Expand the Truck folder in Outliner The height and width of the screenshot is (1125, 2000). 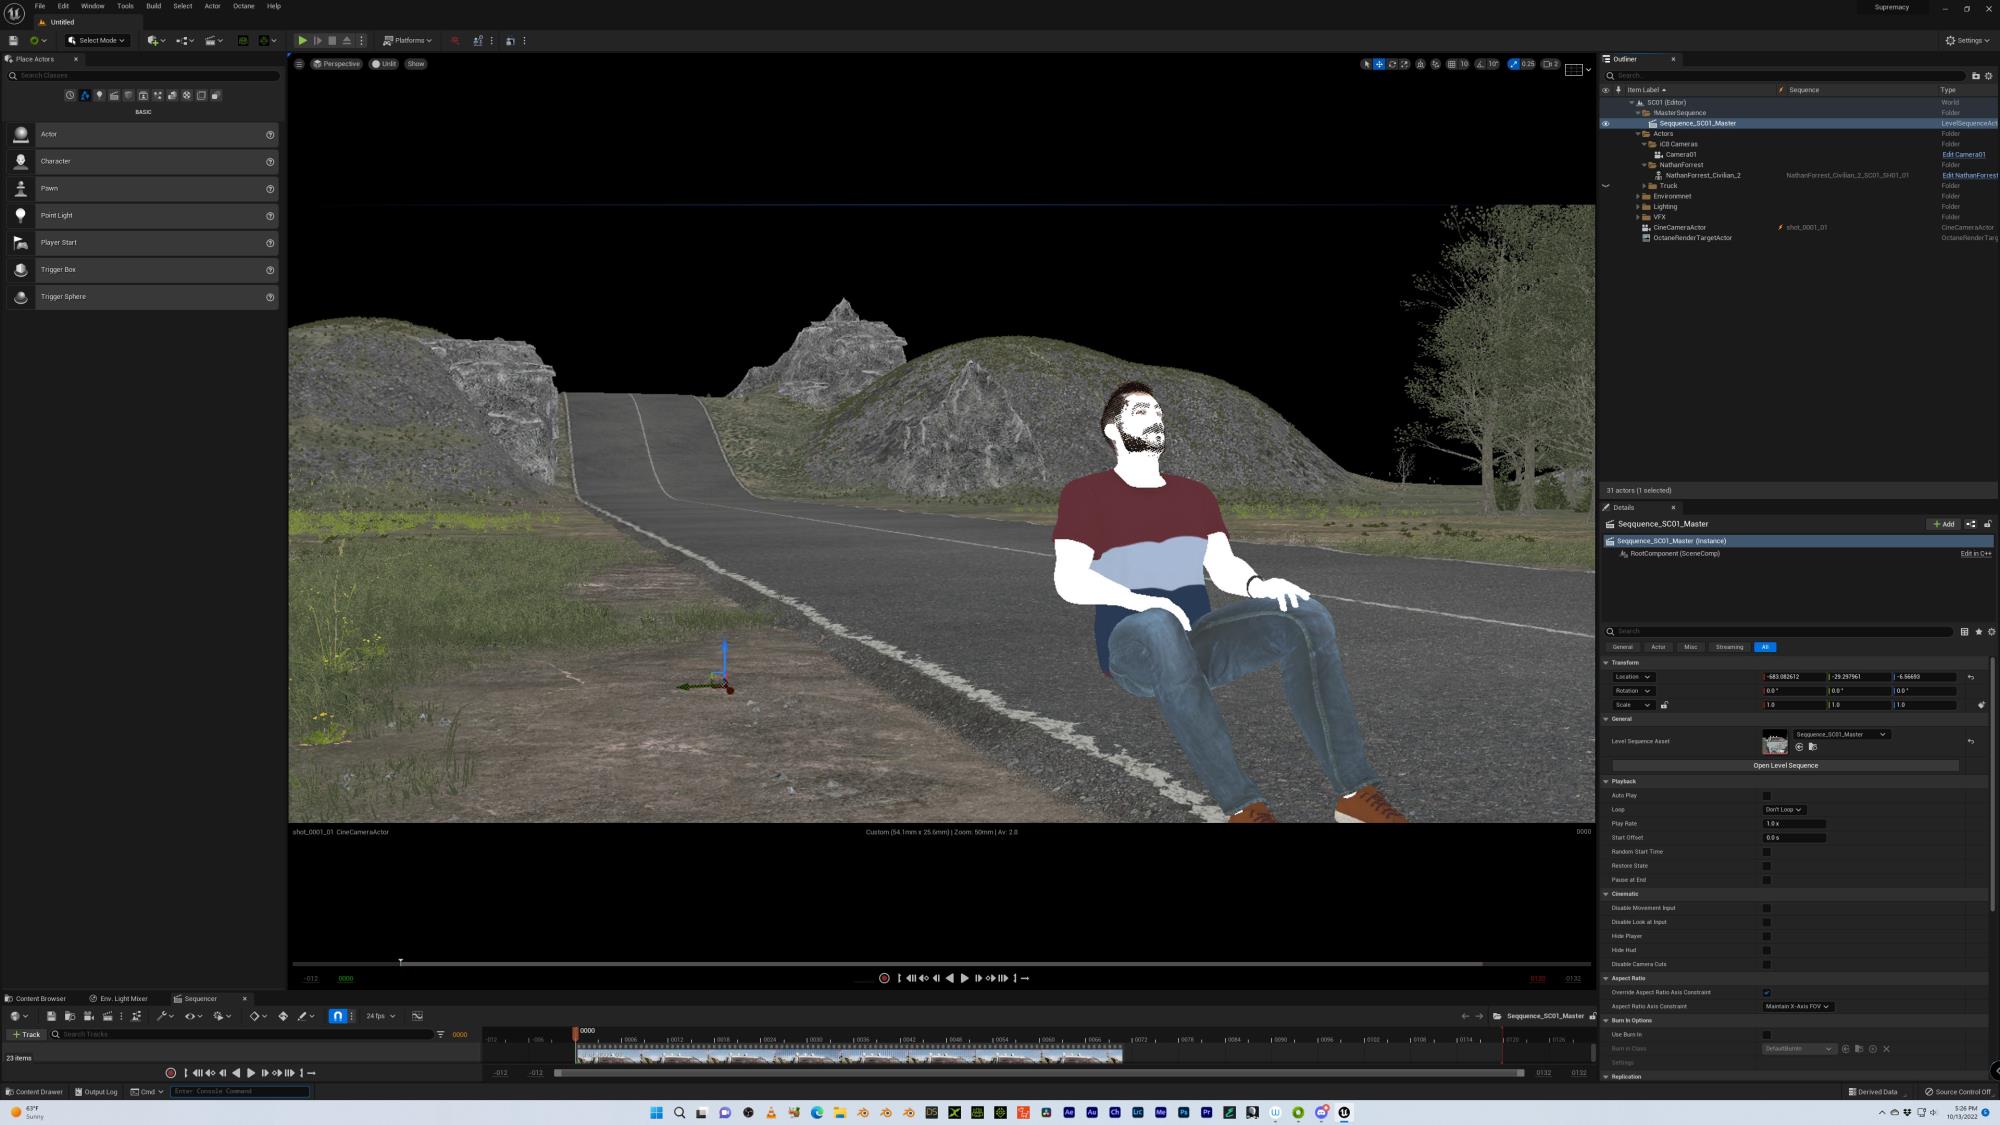pyautogui.click(x=1644, y=186)
